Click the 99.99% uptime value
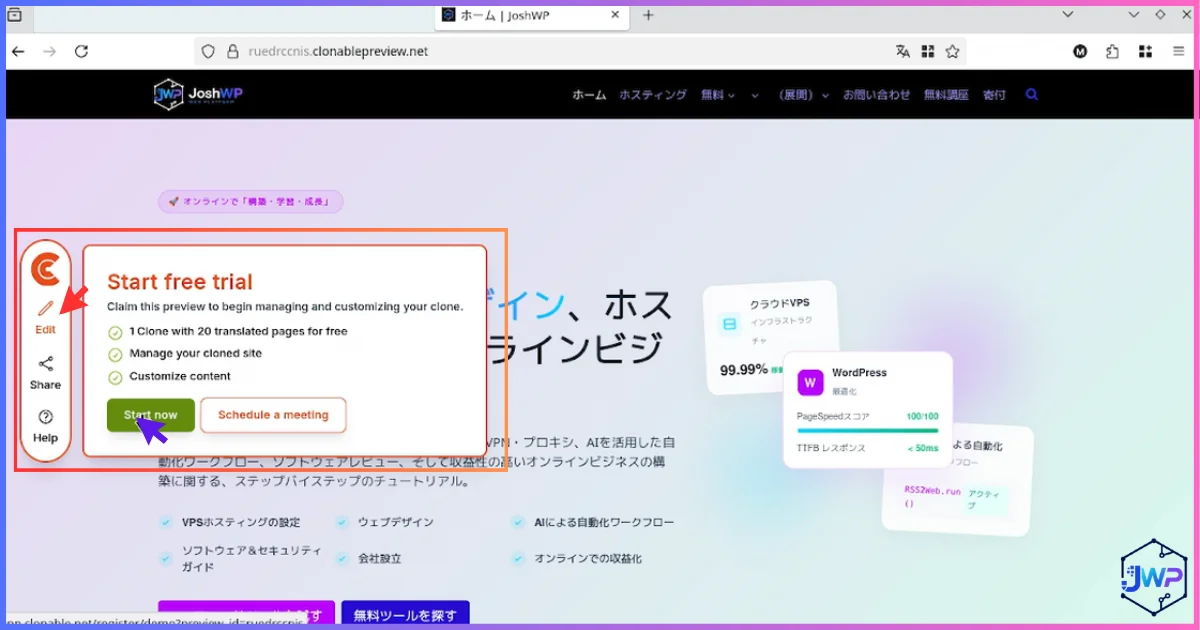 pyautogui.click(x=744, y=370)
